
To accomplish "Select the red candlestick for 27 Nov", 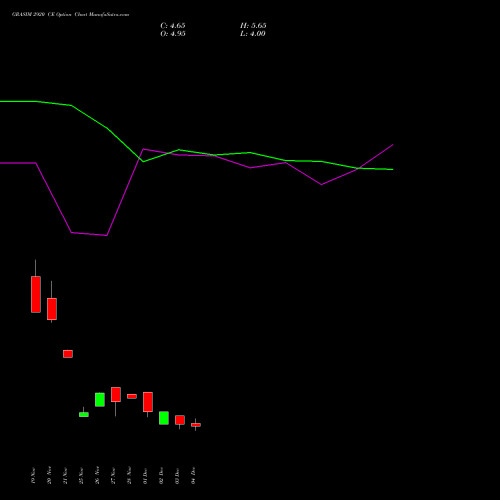I will click(116, 395).
